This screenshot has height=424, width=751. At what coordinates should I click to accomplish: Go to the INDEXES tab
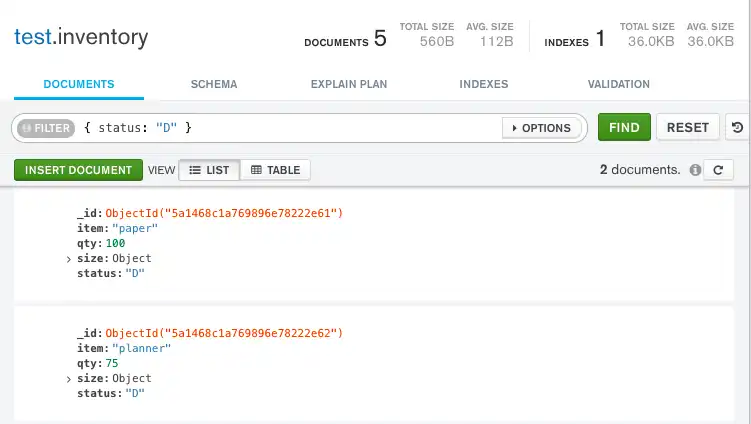[483, 85]
